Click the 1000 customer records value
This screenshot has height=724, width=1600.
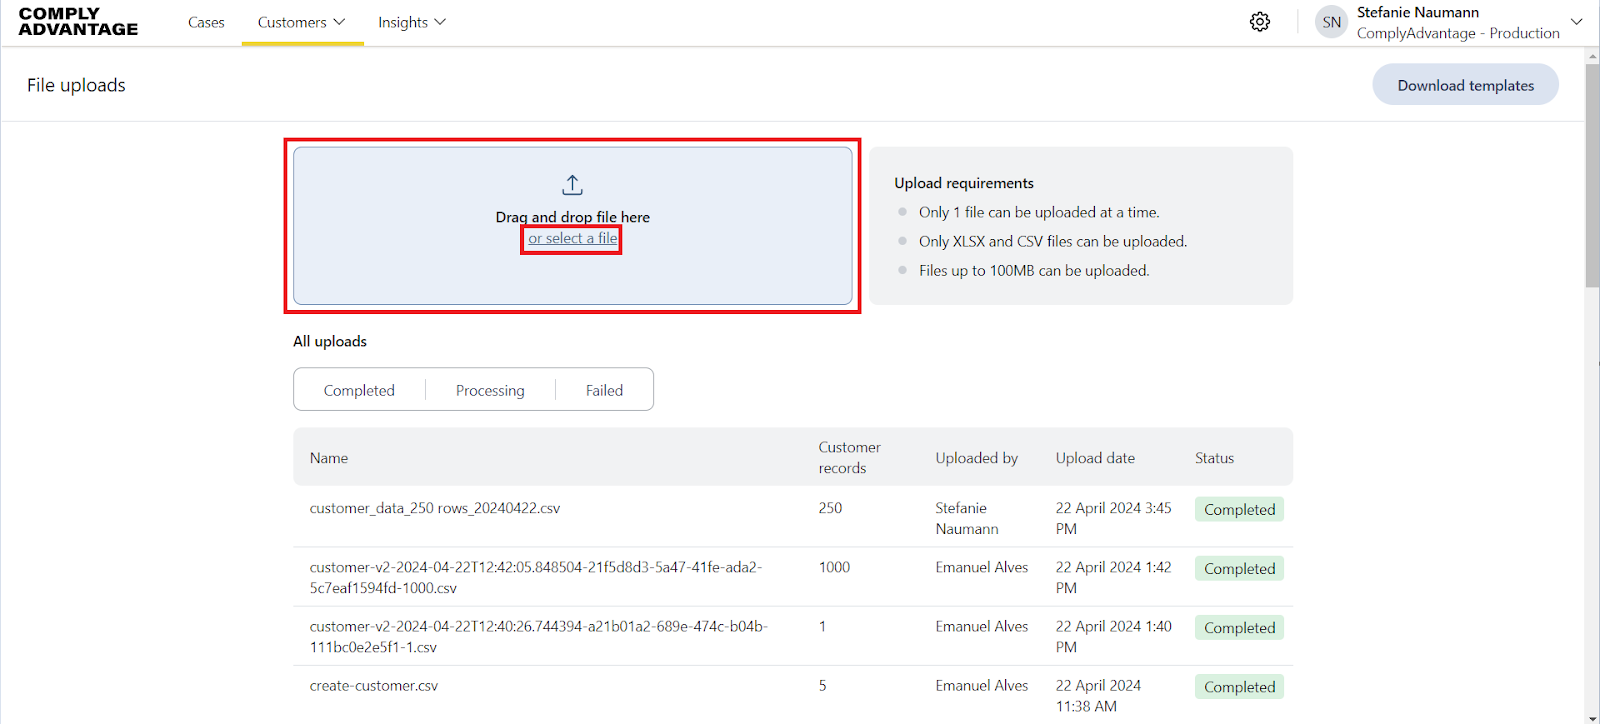coord(834,567)
